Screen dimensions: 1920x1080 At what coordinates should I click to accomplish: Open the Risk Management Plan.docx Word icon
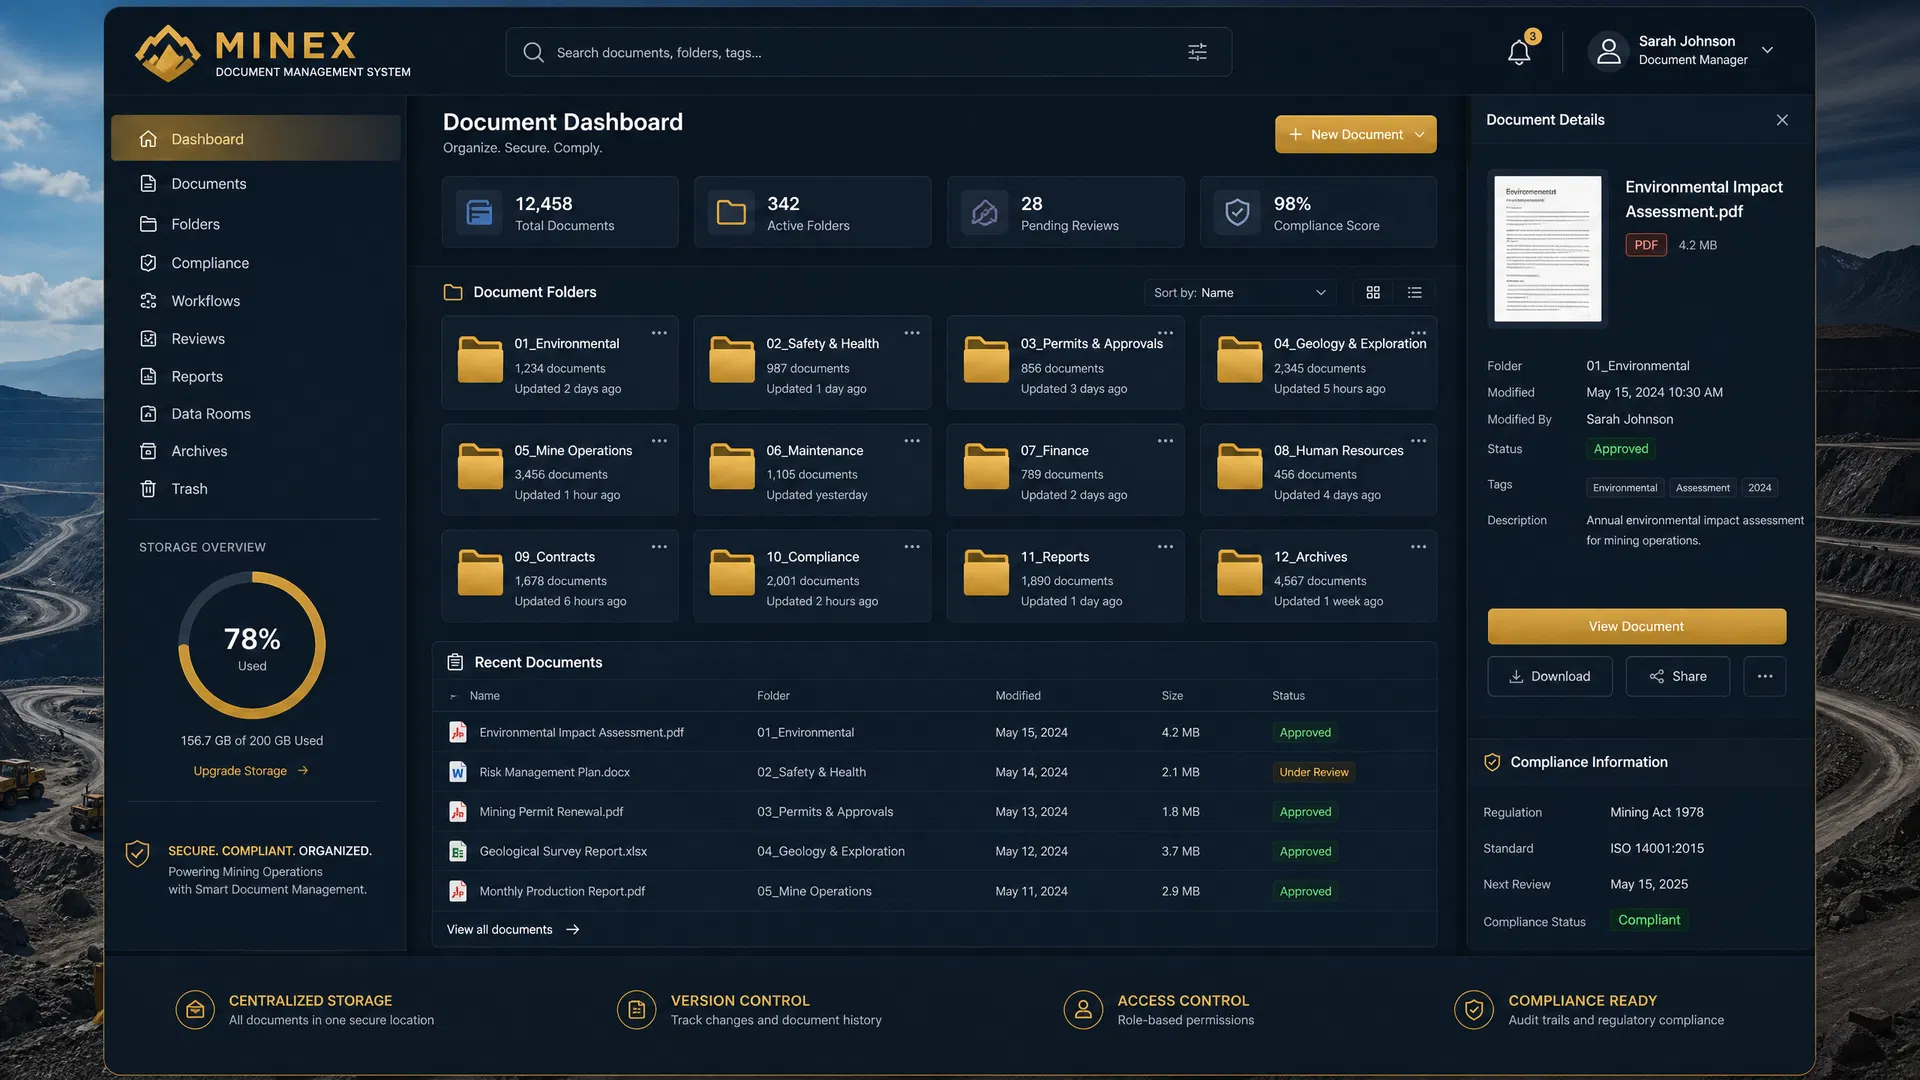(458, 772)
